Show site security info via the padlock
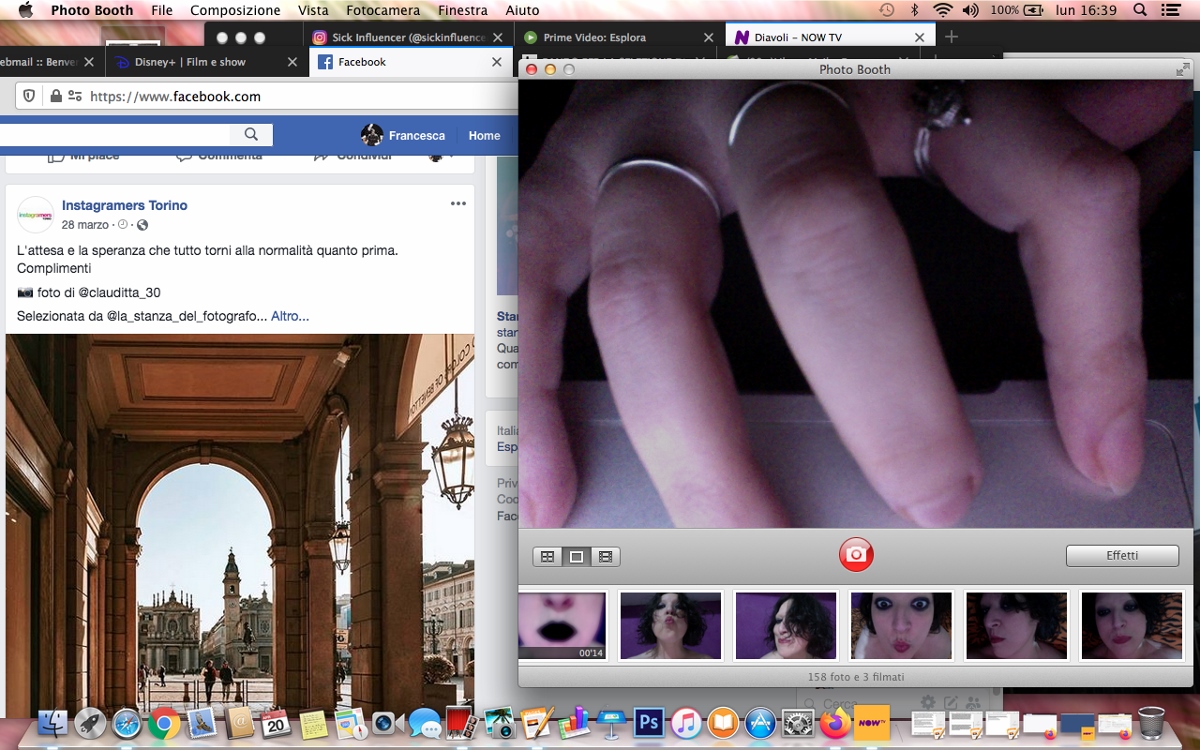Viewport: 1200px width, 750px height. tap(55, 96)
